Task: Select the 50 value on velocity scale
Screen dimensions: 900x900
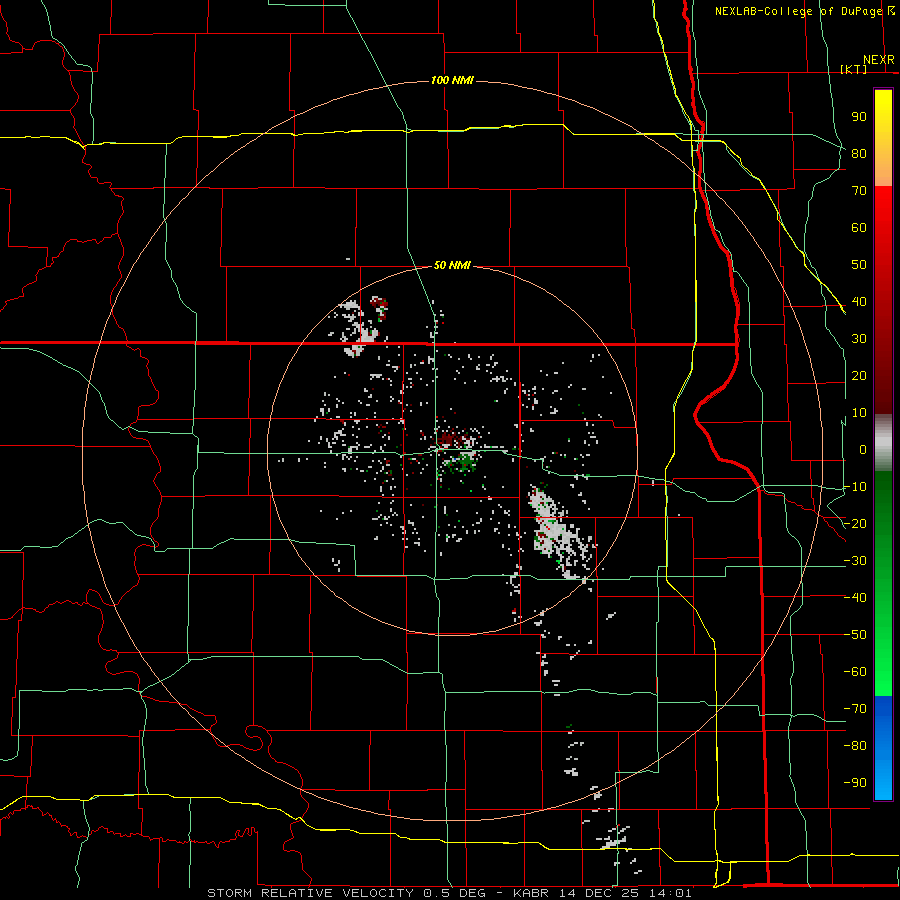Action: click(x=859, y=265)
